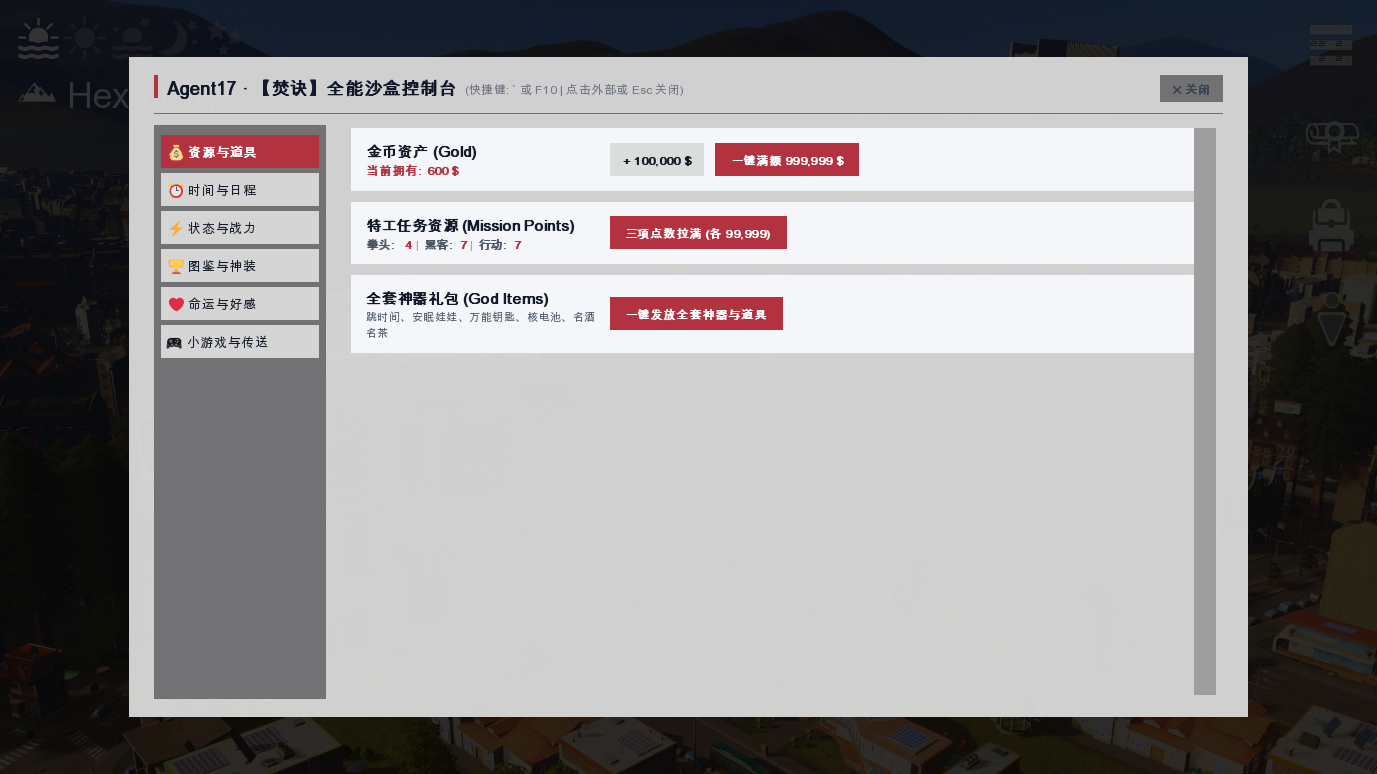Click 一键满额 999,999 $ button
The width and height of the screenshot is (1377, 774).
point(787,160)
